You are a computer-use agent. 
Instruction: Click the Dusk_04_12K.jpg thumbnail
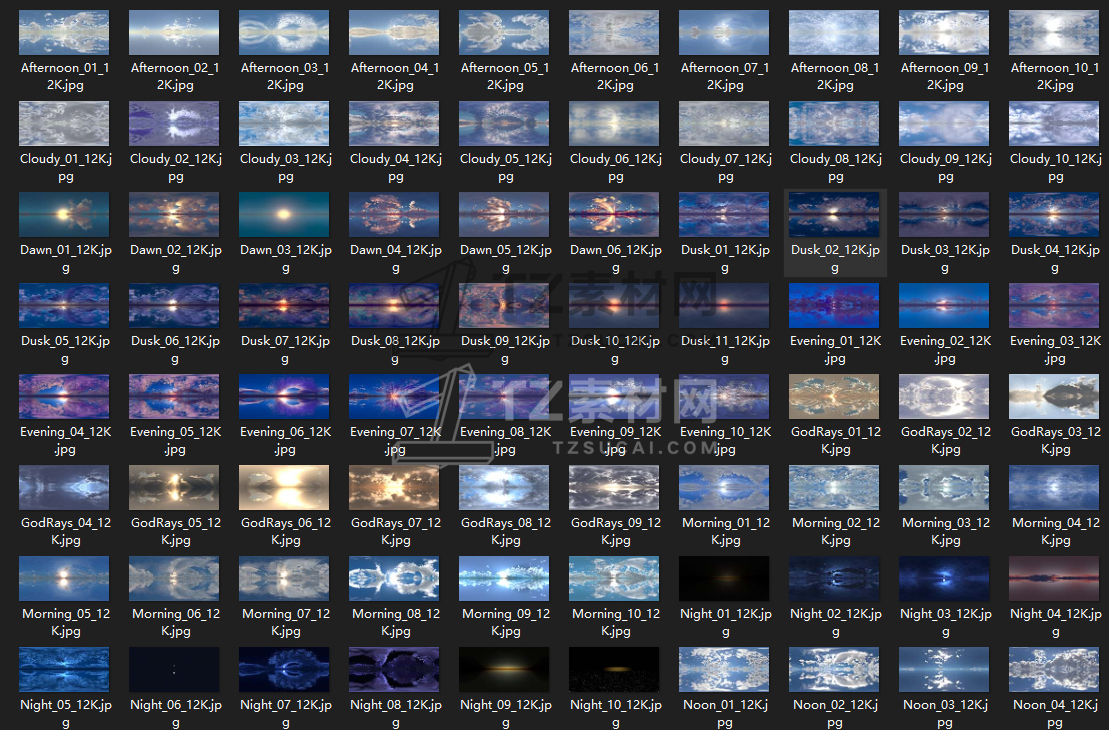[1054, 214]
